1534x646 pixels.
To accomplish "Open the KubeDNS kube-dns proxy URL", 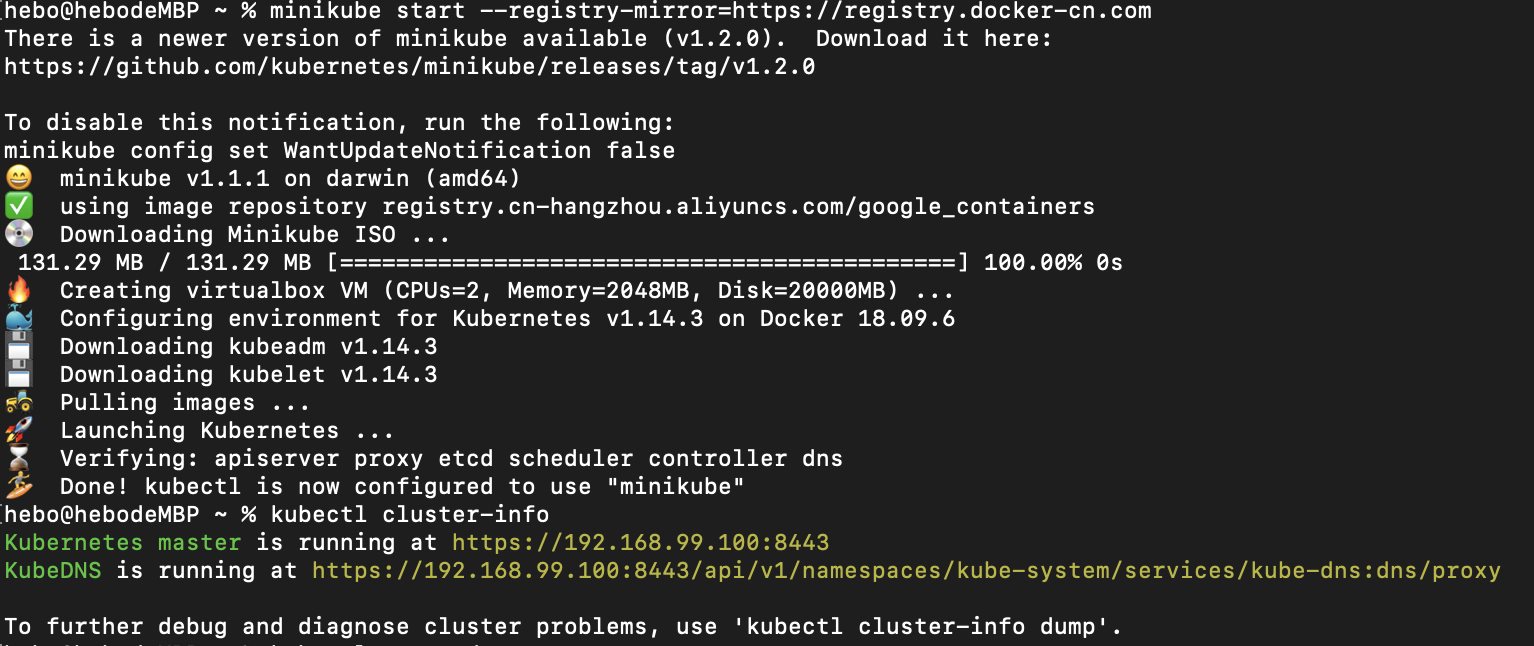I will (906, 571).
